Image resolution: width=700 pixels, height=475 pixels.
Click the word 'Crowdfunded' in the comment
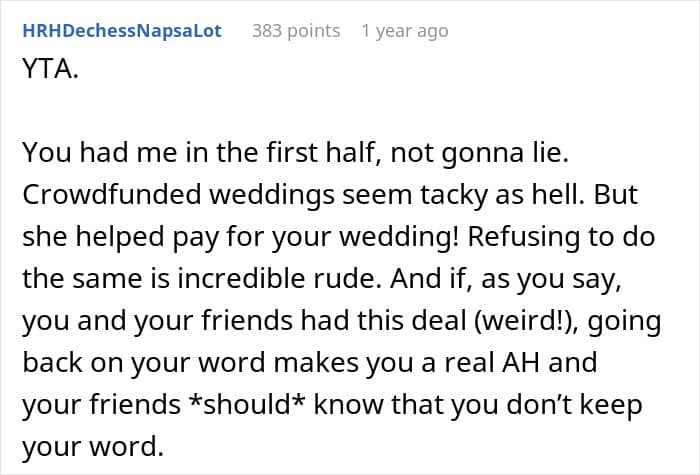(x=112, y=195)
